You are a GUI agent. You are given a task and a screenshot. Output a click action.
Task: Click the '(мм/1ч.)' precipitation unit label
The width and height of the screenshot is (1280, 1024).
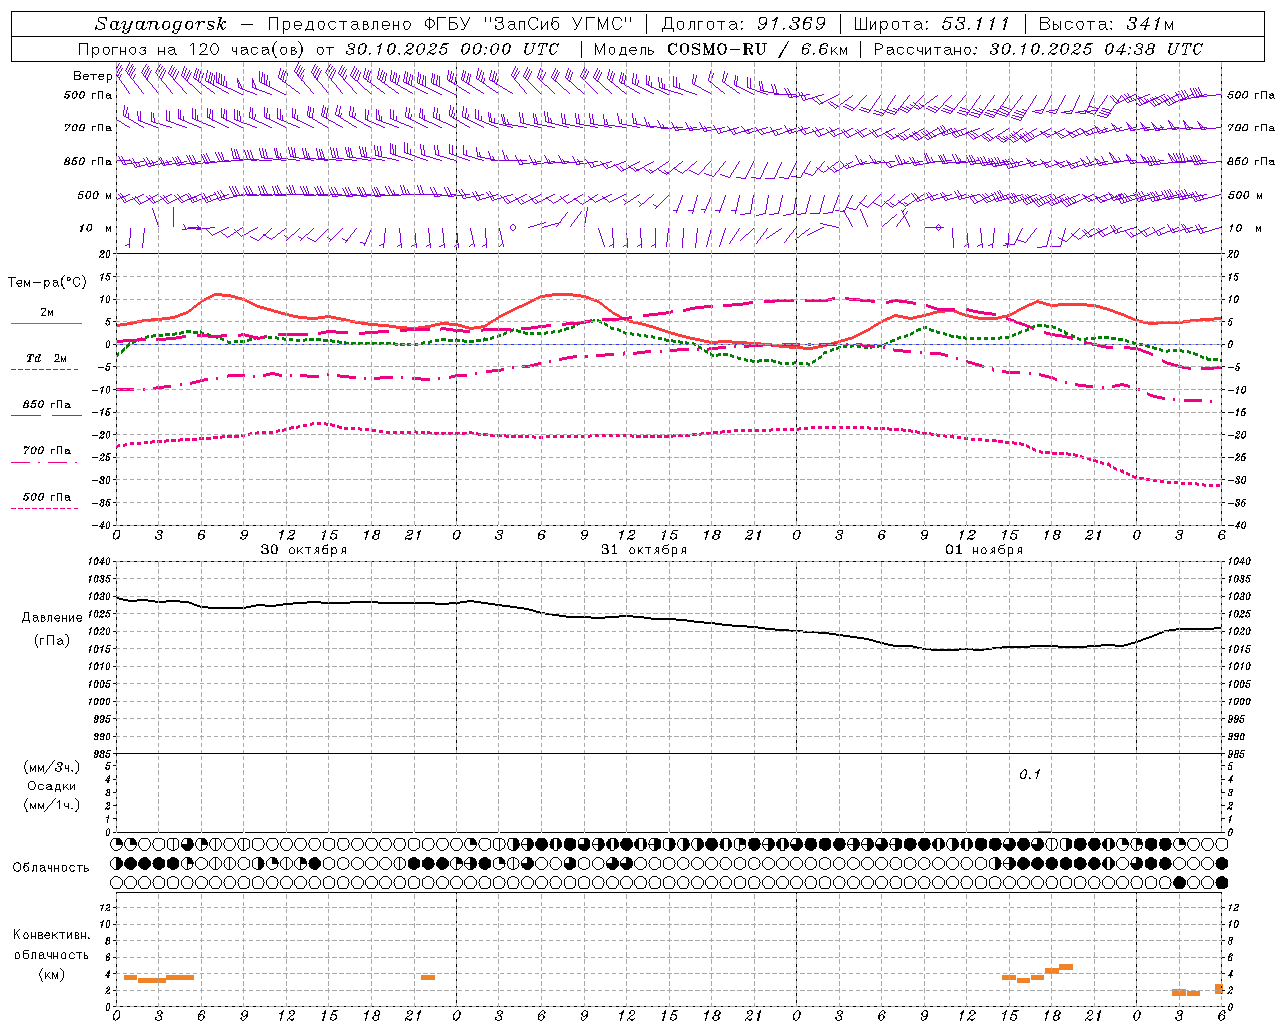click(52, 805)
